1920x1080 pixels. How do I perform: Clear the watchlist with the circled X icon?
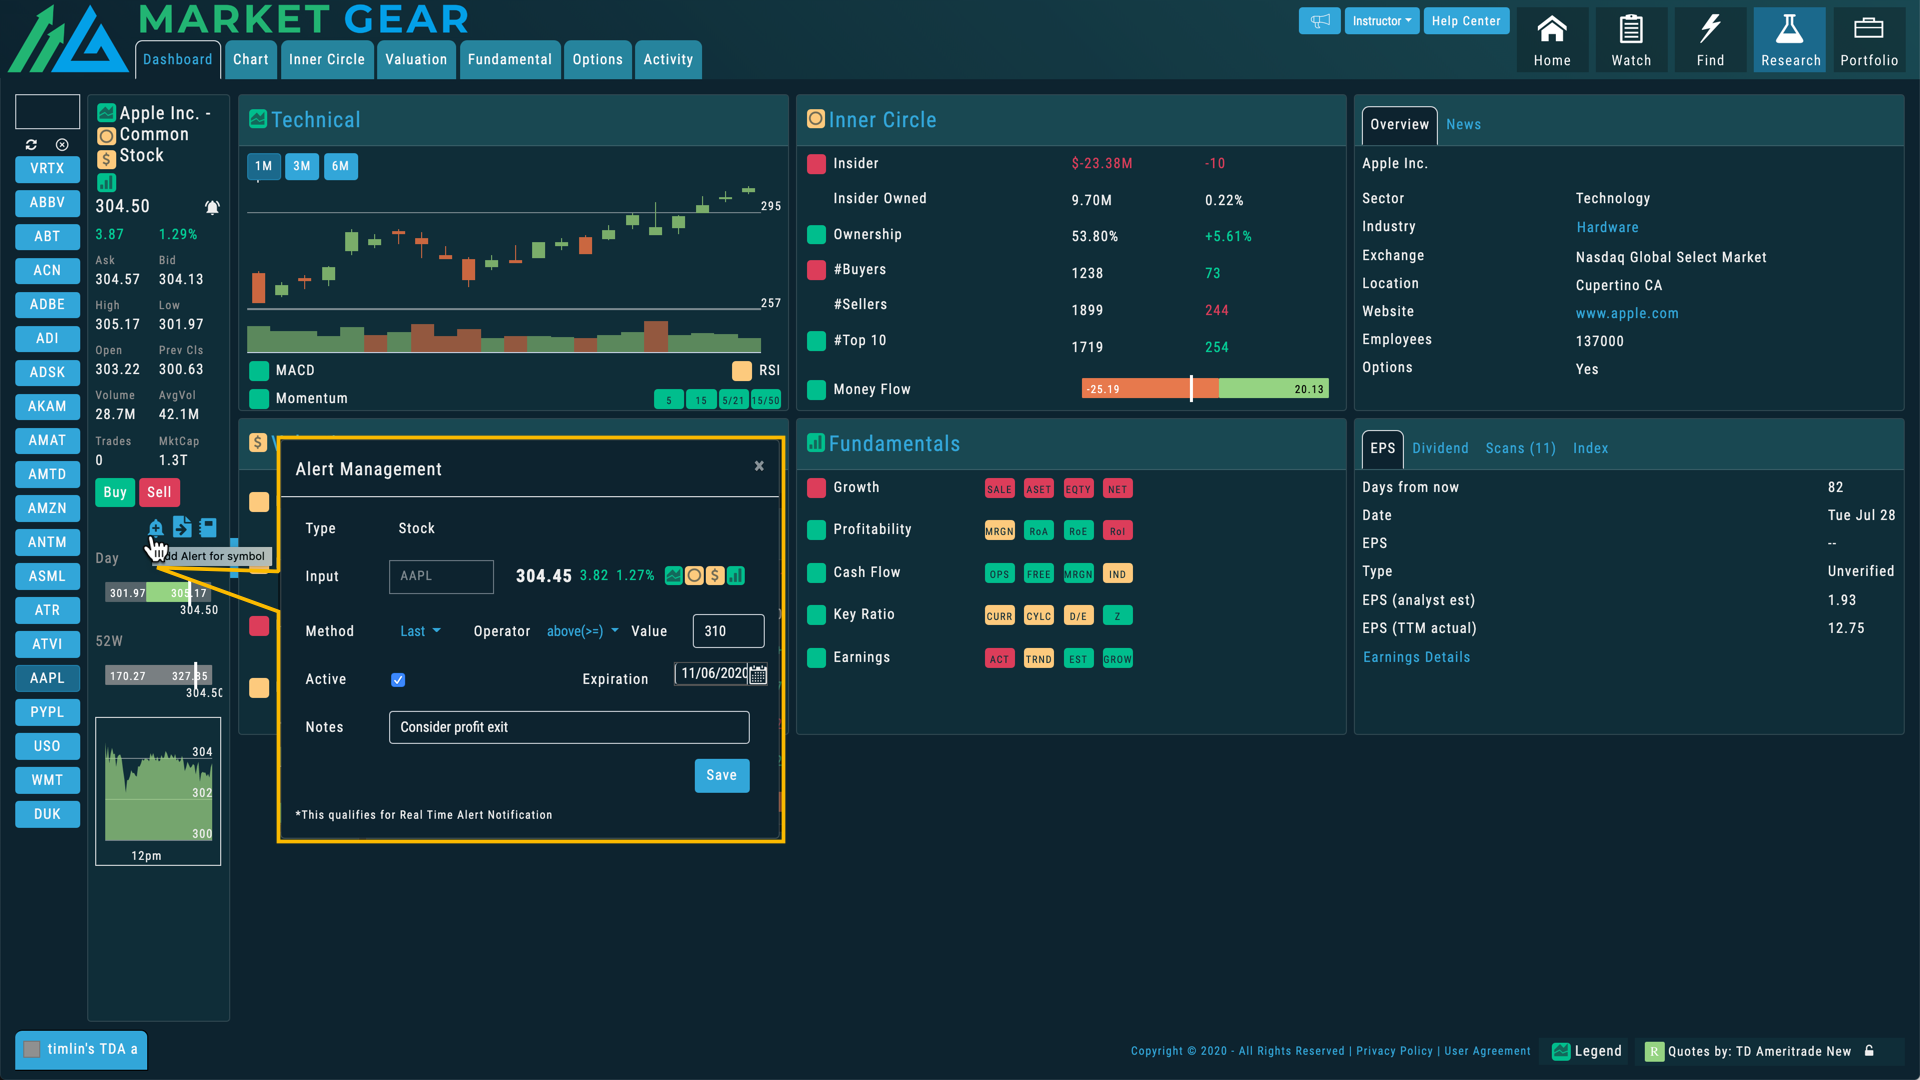pos(62,145)
